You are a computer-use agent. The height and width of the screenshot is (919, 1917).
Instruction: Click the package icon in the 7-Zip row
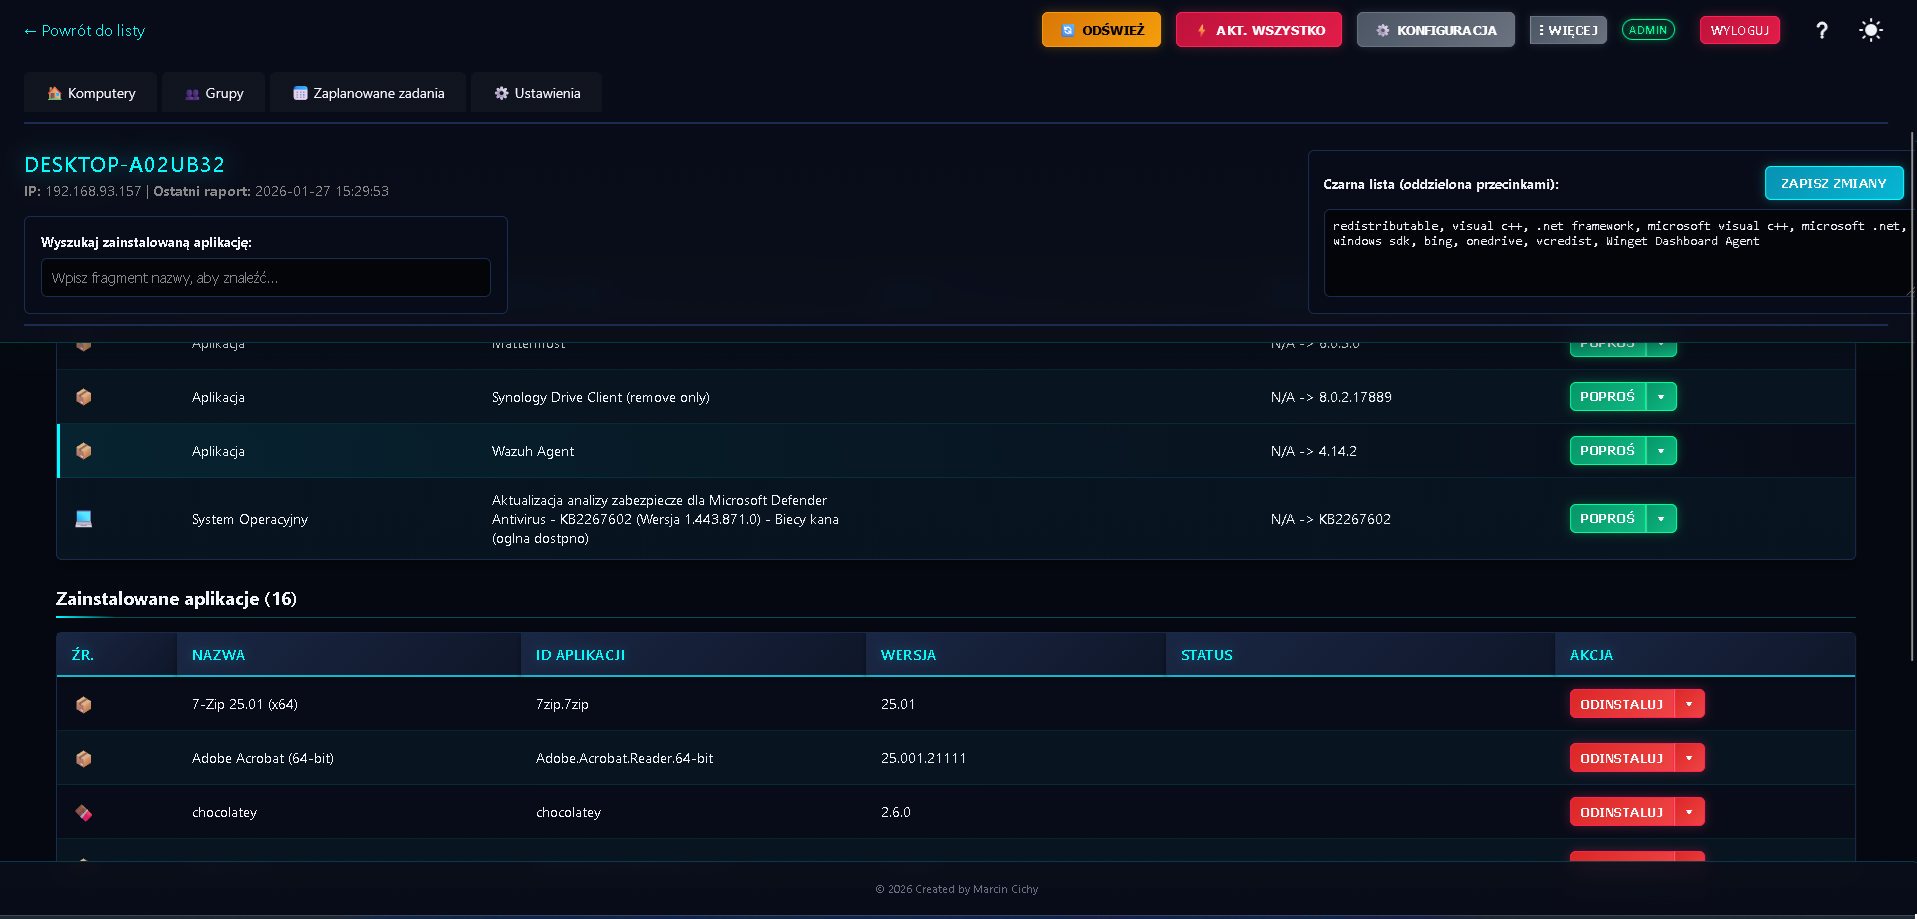pyautogui.click(x=84, y=705)
